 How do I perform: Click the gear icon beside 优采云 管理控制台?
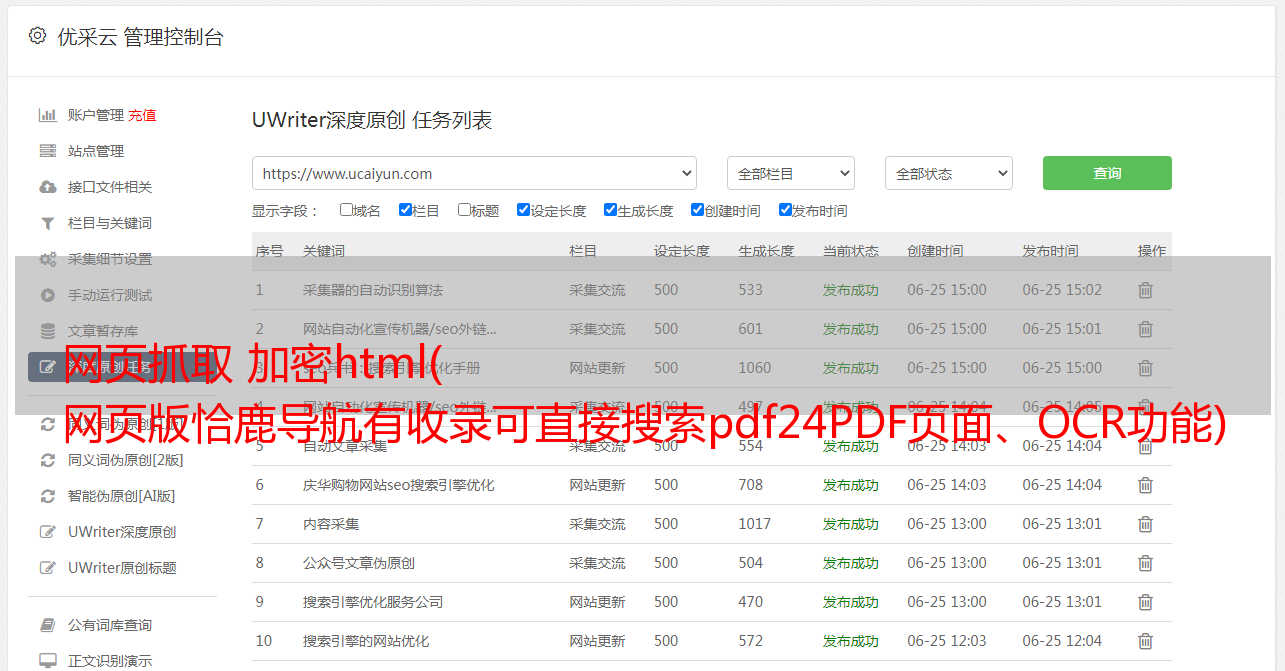point(37,36)
